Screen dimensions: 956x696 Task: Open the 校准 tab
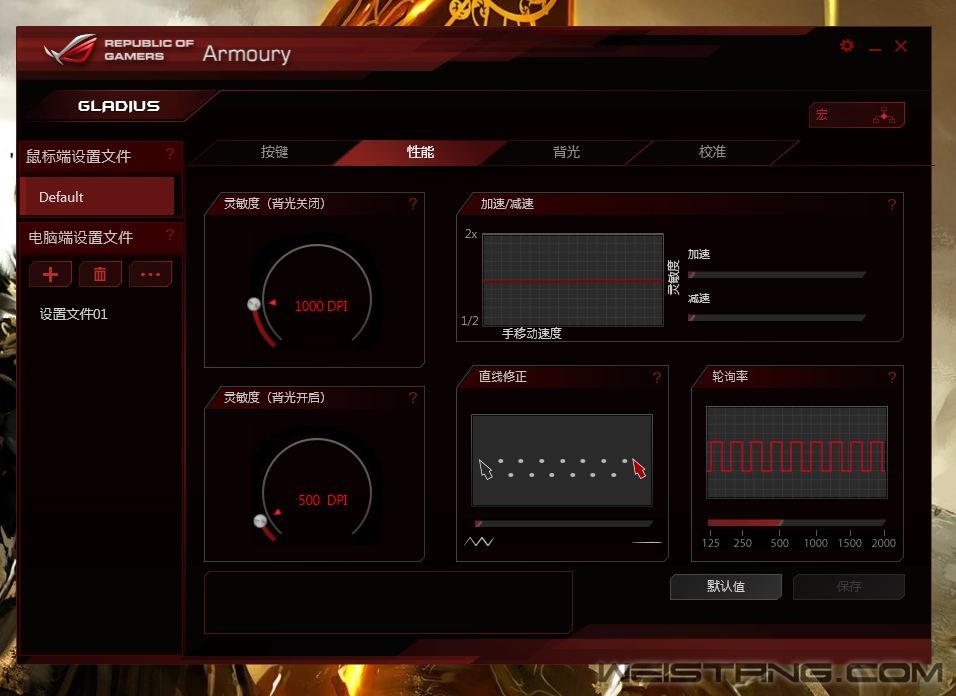(x=712, y=152)
